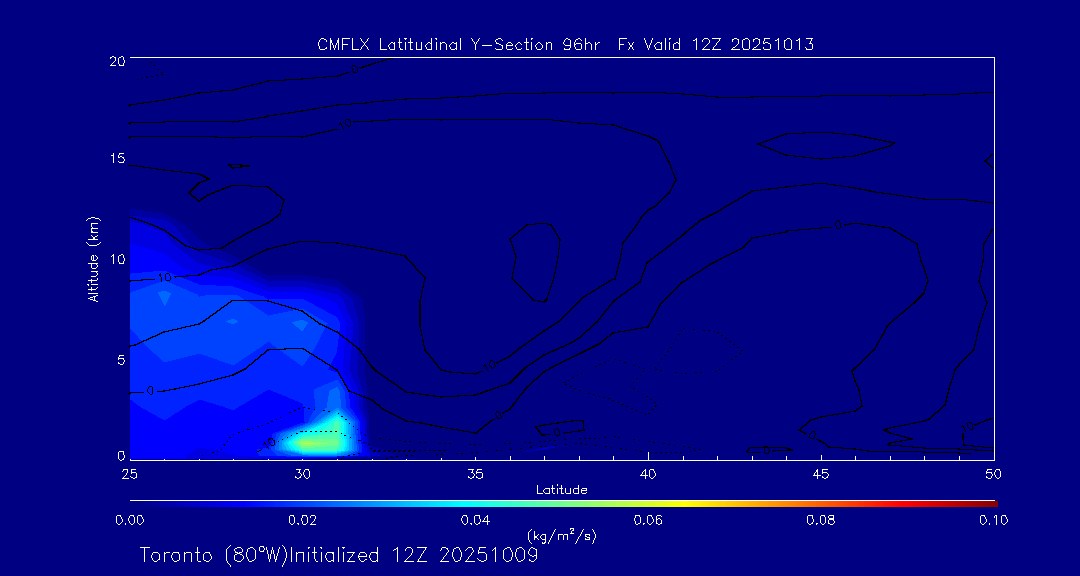Screen dimensions: 1080x576
Task: Click the x-axis tick label 50
Action: [994, 472]
